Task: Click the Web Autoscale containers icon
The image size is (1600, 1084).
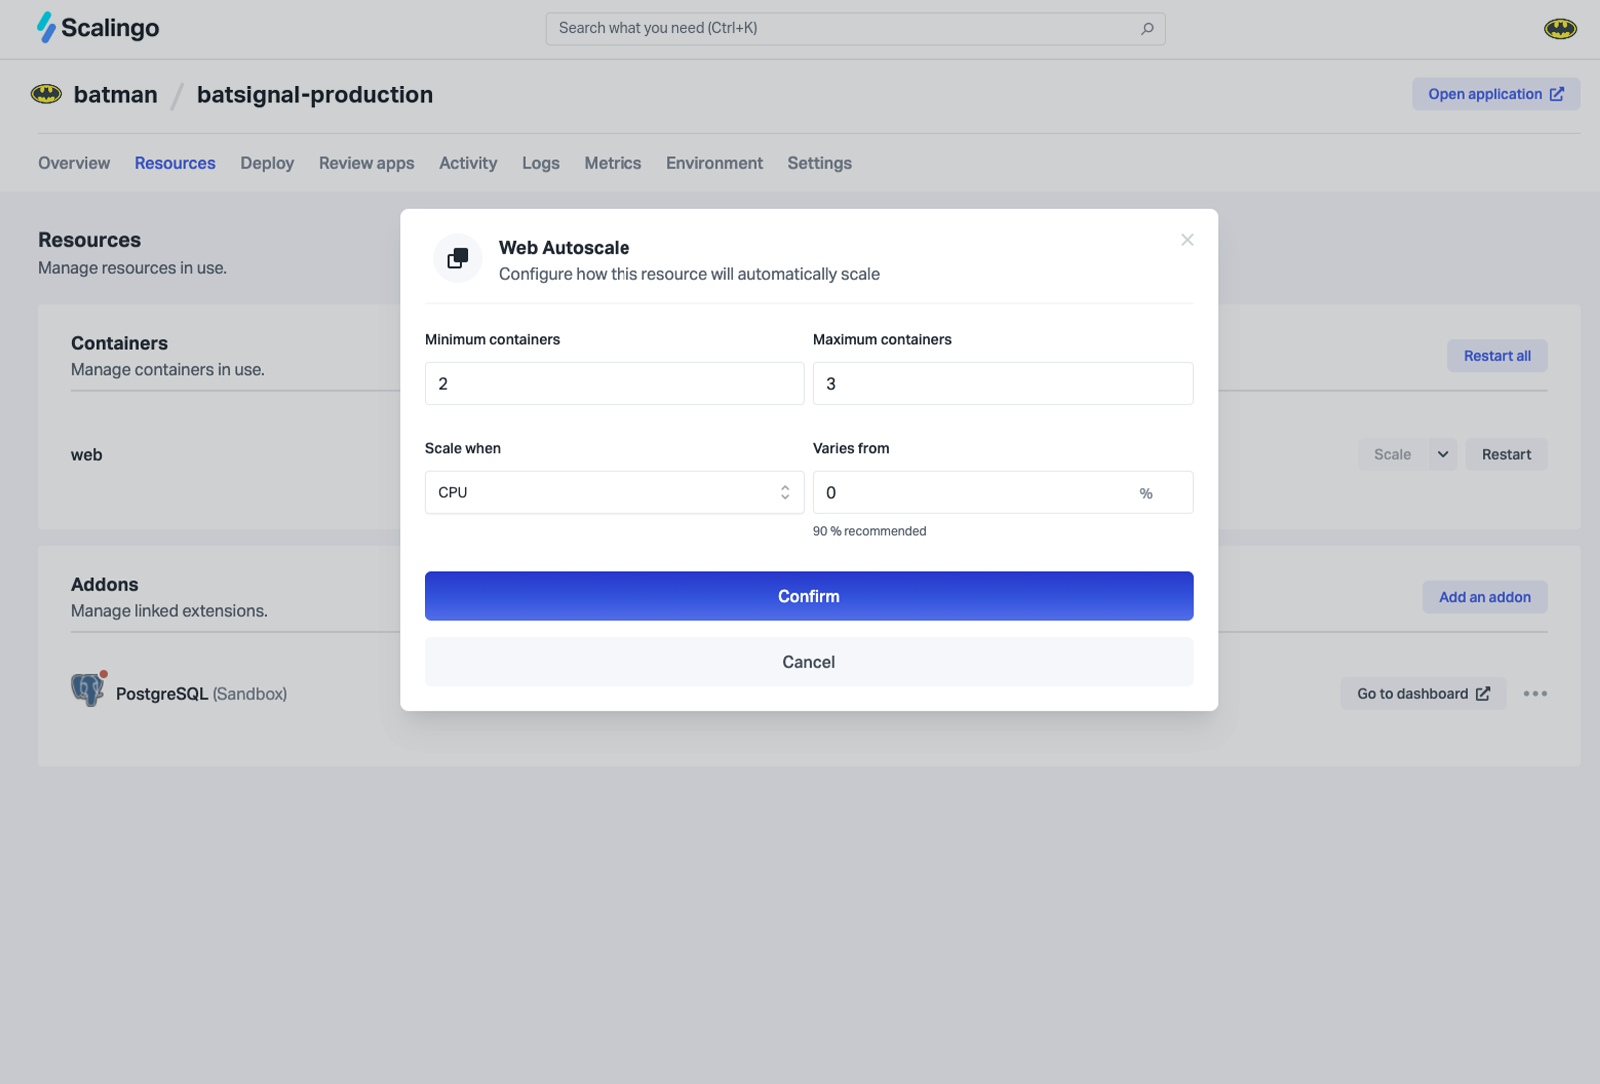Action: pyautogui.click(x=458, y=259)
